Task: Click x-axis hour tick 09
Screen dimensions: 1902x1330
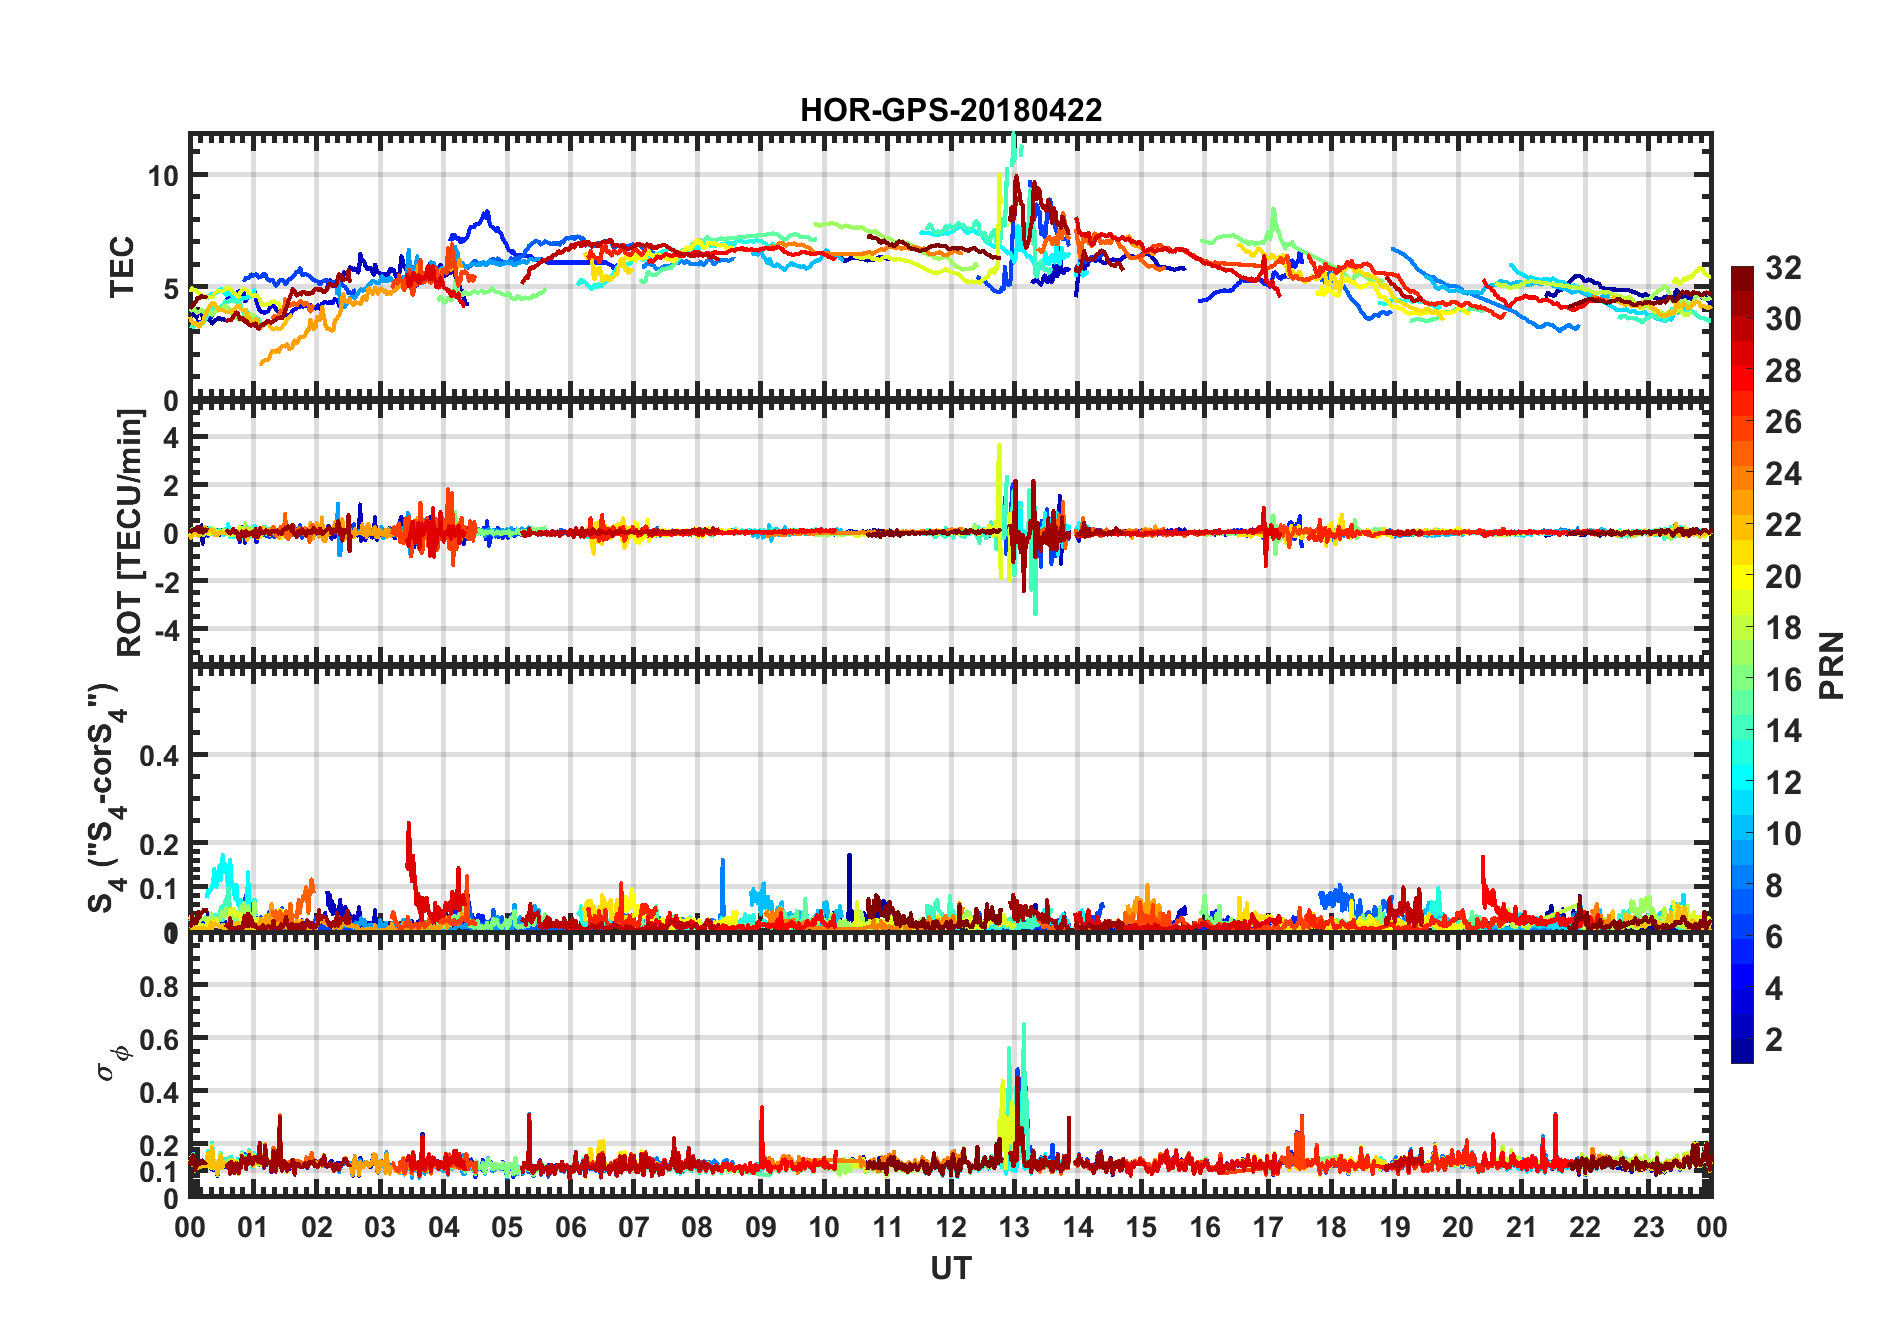Action: point(761,1227)
